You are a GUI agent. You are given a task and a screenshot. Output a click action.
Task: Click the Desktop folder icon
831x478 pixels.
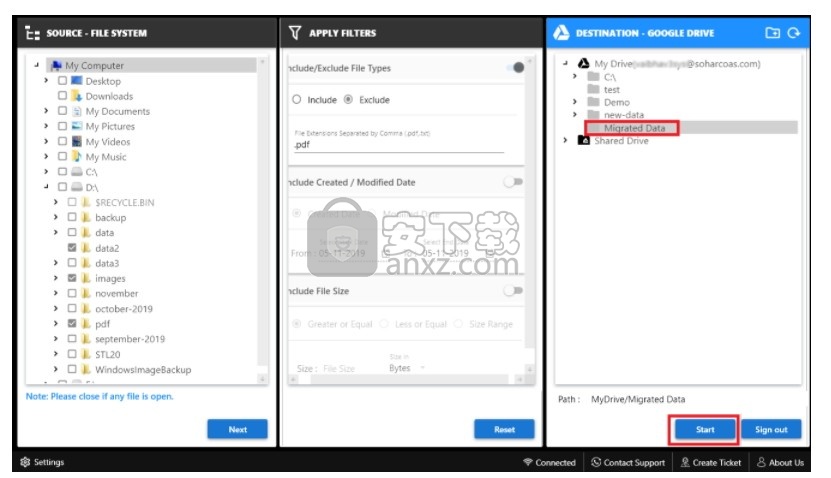click(x=77, y=81)
